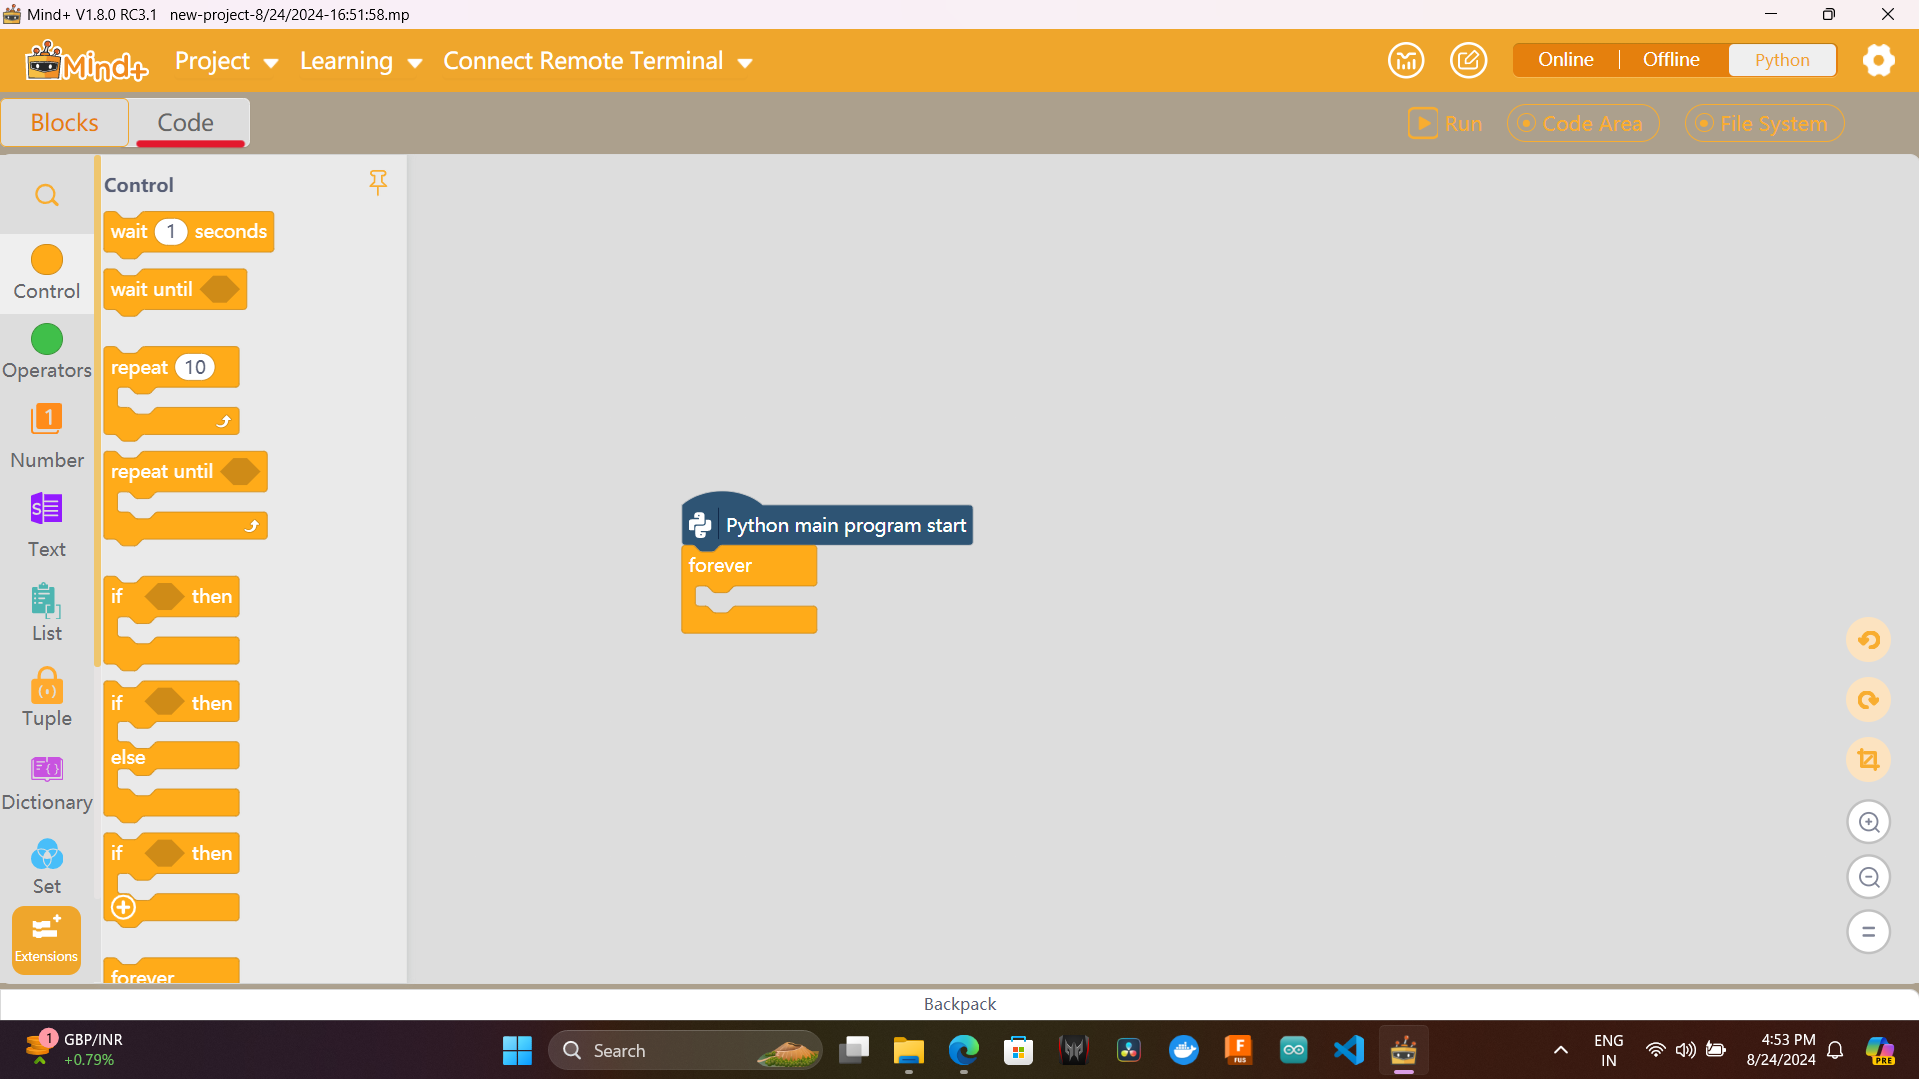This screenshot has width=1919, height=1079.
Task: Click the Extensions icon in sidebar
Action: pyautogui.click(x=46, y=938)
